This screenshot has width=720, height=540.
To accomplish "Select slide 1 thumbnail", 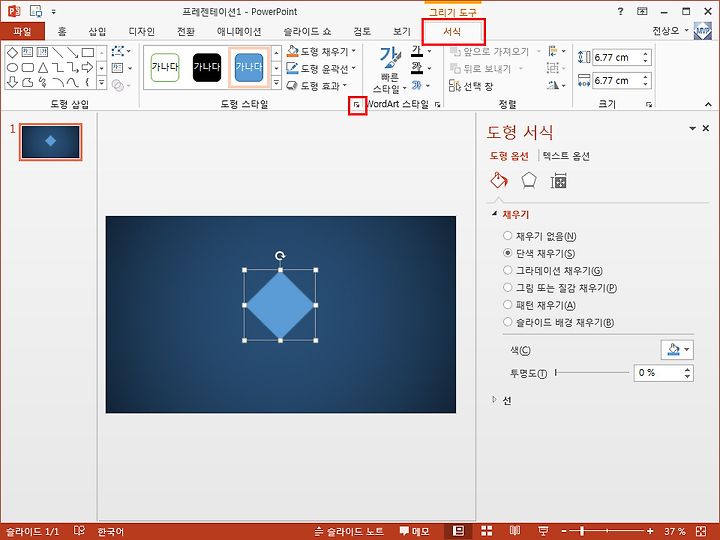I will (x=51, y=142).
